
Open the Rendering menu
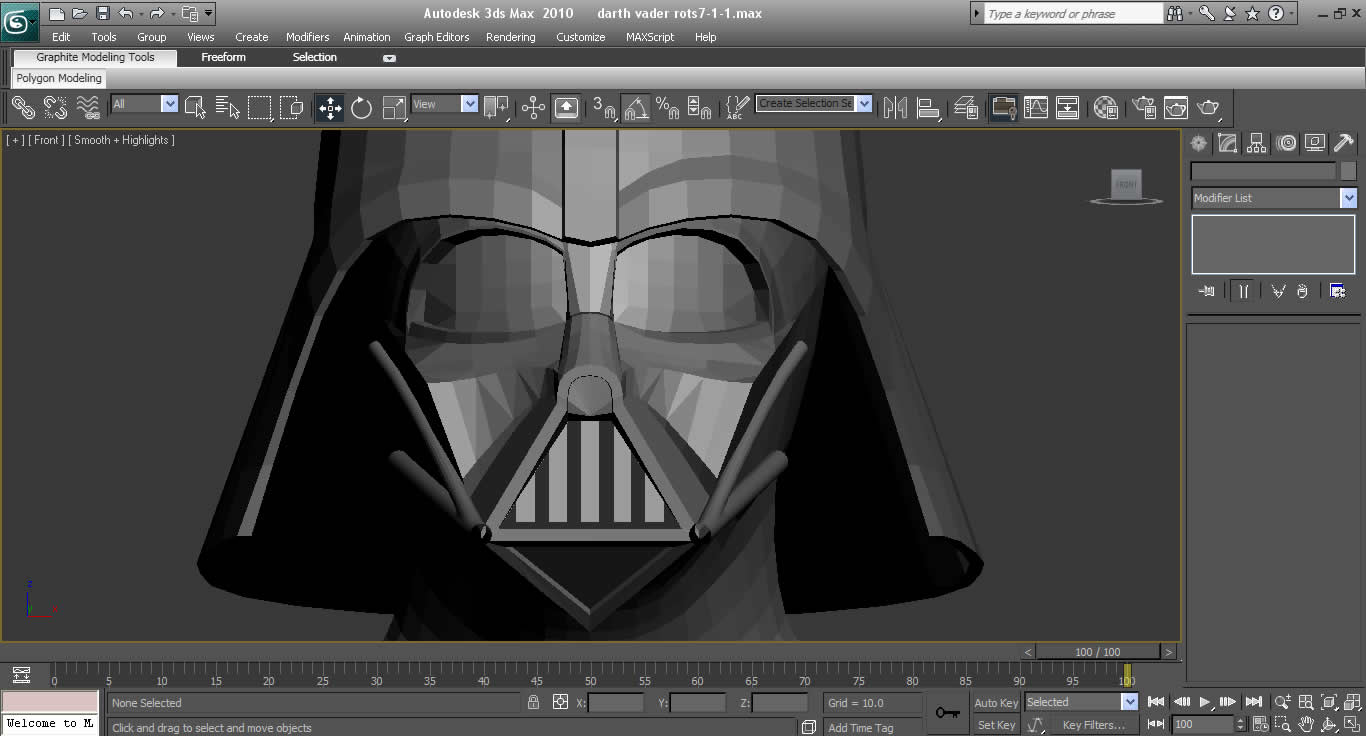click(510, 37)
